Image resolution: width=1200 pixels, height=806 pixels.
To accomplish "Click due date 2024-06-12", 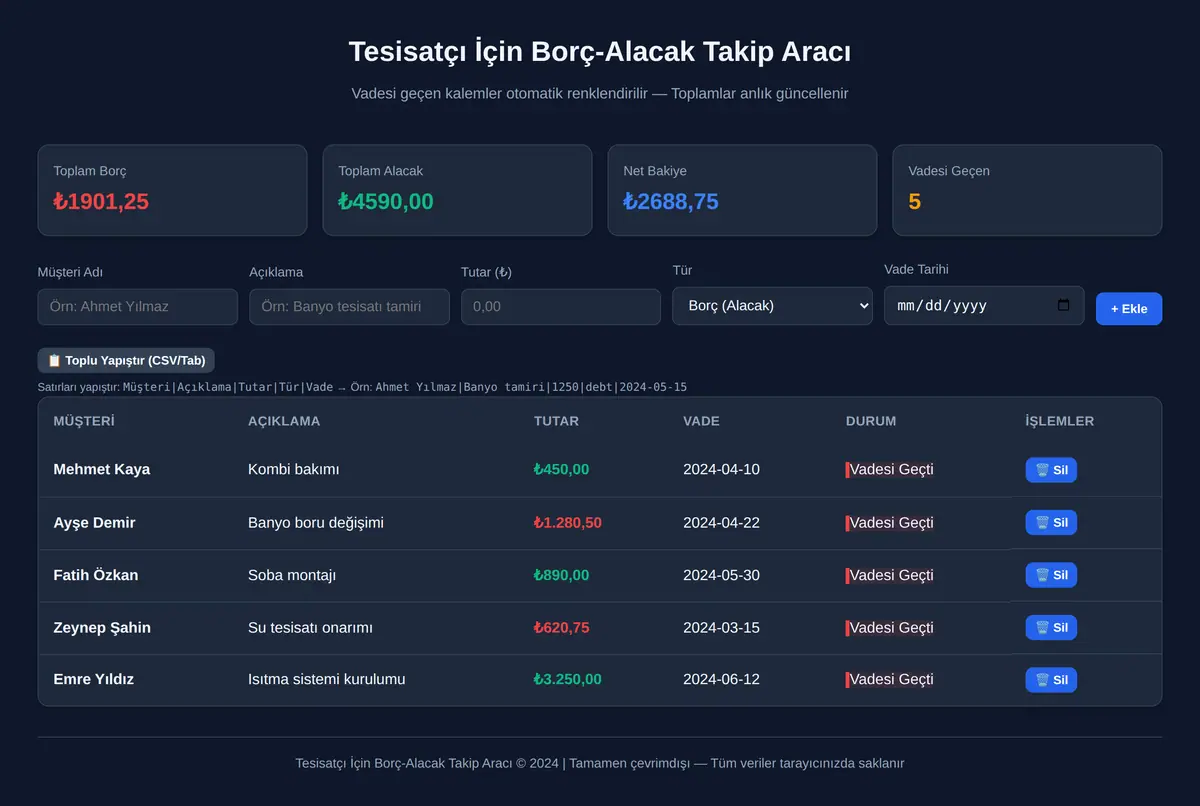I will tap(721, 680).
